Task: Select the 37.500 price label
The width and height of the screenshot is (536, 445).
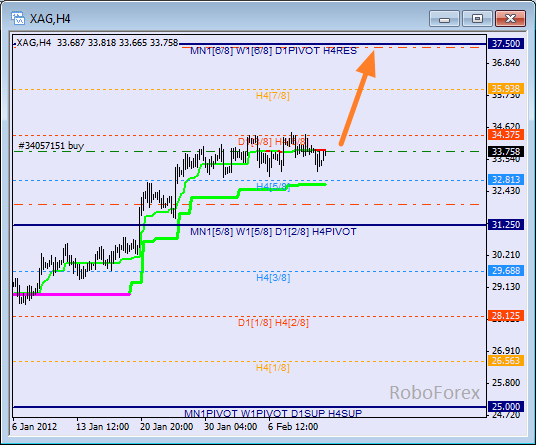Action: (506, 44)
